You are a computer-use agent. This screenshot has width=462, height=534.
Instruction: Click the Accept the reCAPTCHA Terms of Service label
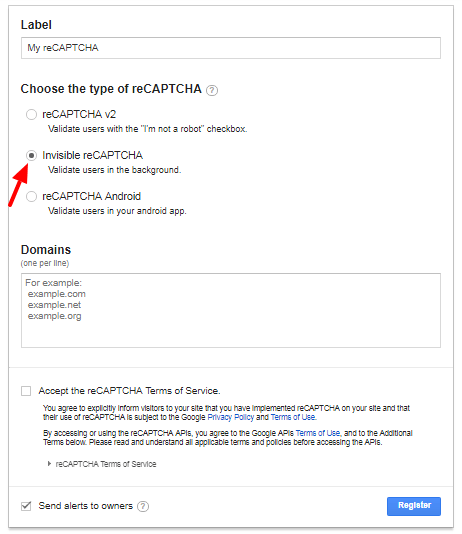click(x=129, y=391)
